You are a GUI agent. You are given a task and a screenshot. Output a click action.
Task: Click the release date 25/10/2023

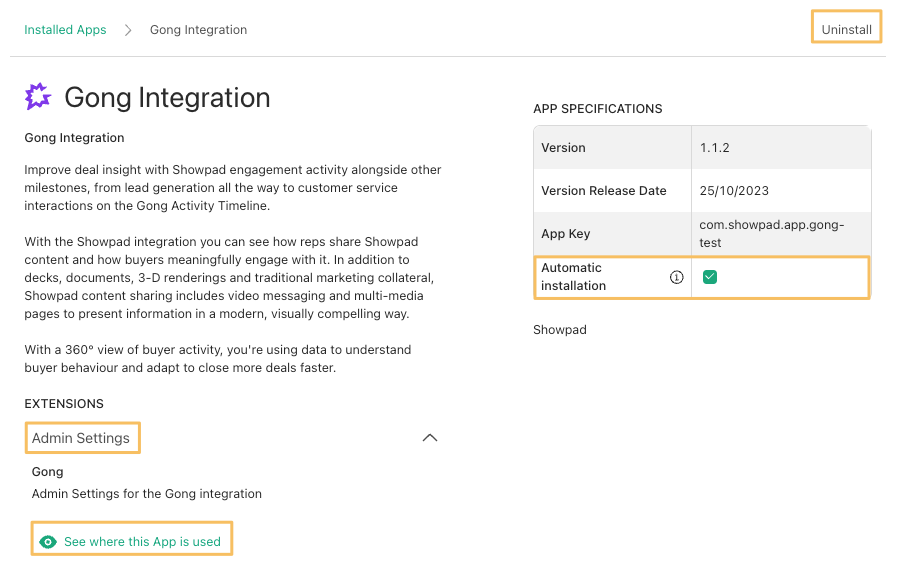(734, 191)
